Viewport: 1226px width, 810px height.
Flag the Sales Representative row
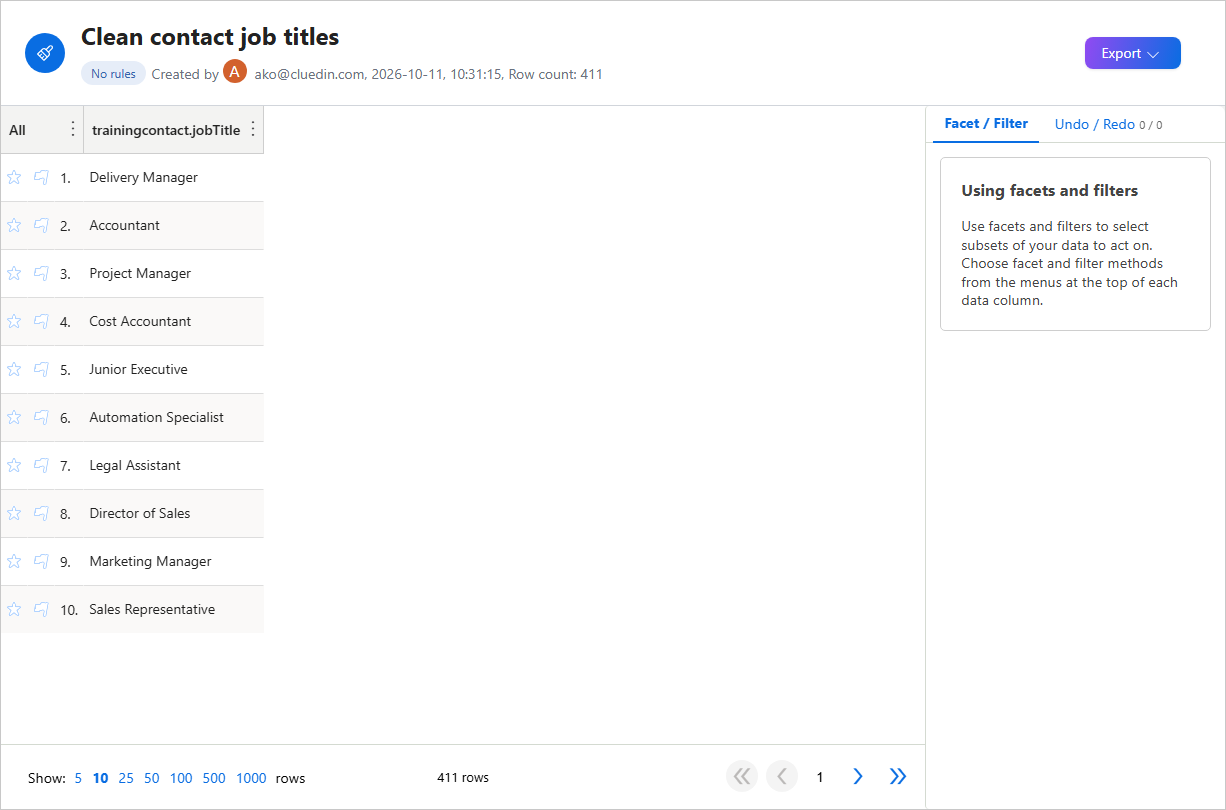41,609
